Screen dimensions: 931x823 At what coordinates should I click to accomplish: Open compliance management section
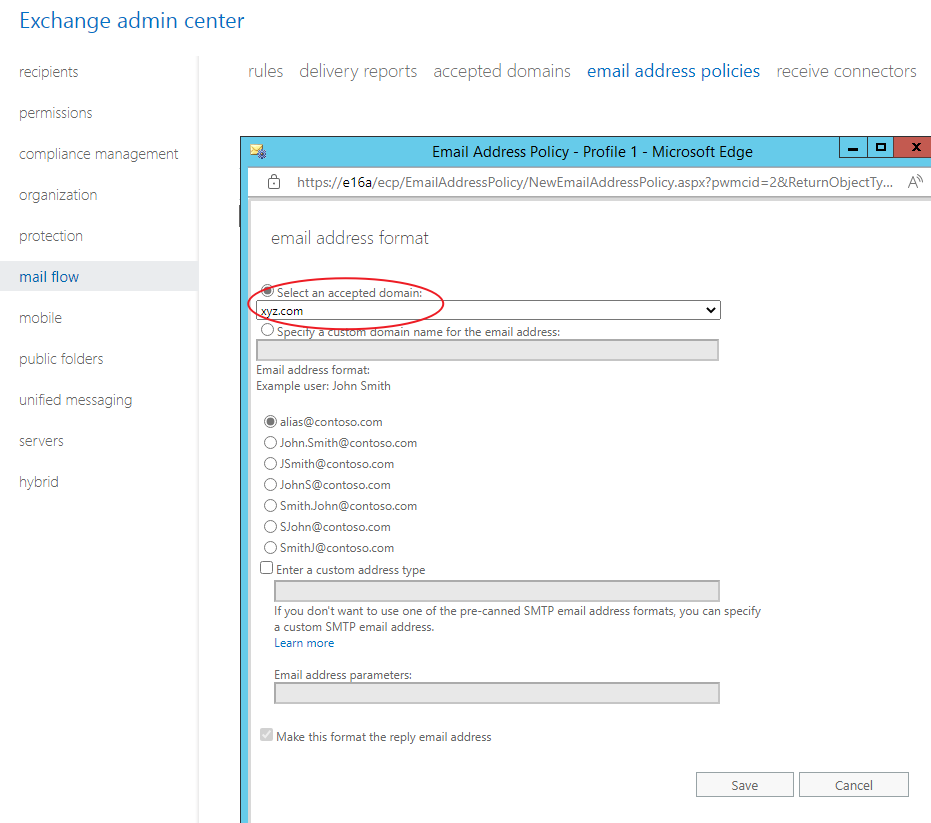[99, 154]
